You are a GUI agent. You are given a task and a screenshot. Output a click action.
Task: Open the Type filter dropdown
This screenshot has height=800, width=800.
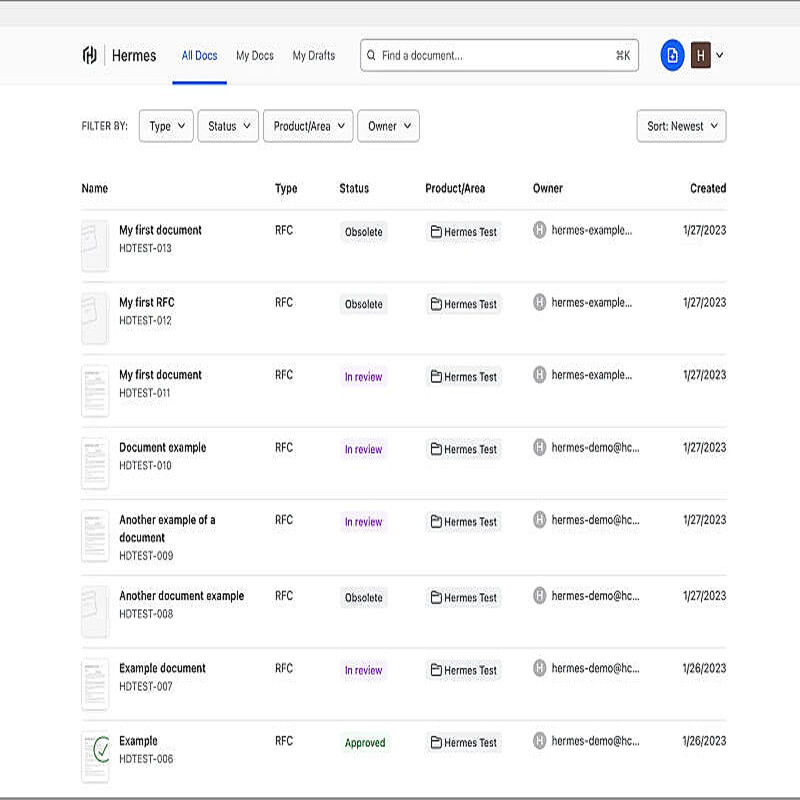[165, 126]
